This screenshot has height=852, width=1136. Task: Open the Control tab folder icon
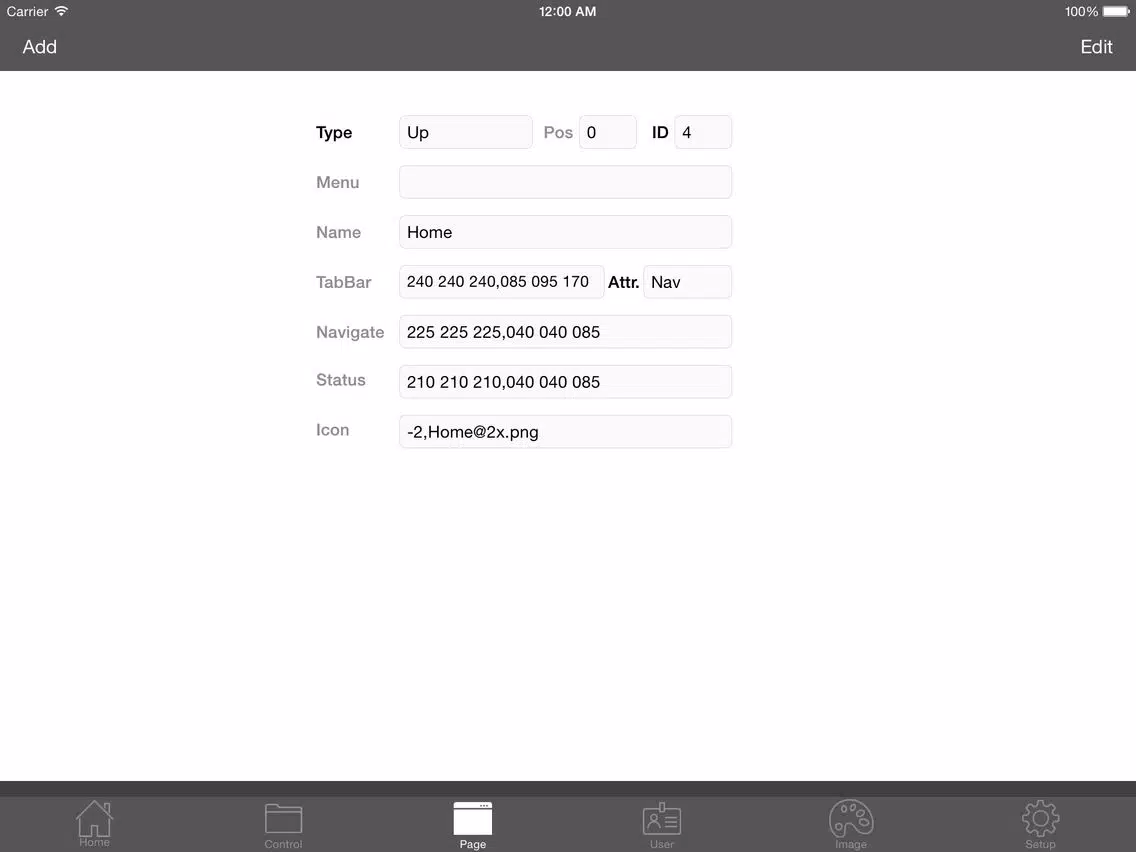coord(283,819)
